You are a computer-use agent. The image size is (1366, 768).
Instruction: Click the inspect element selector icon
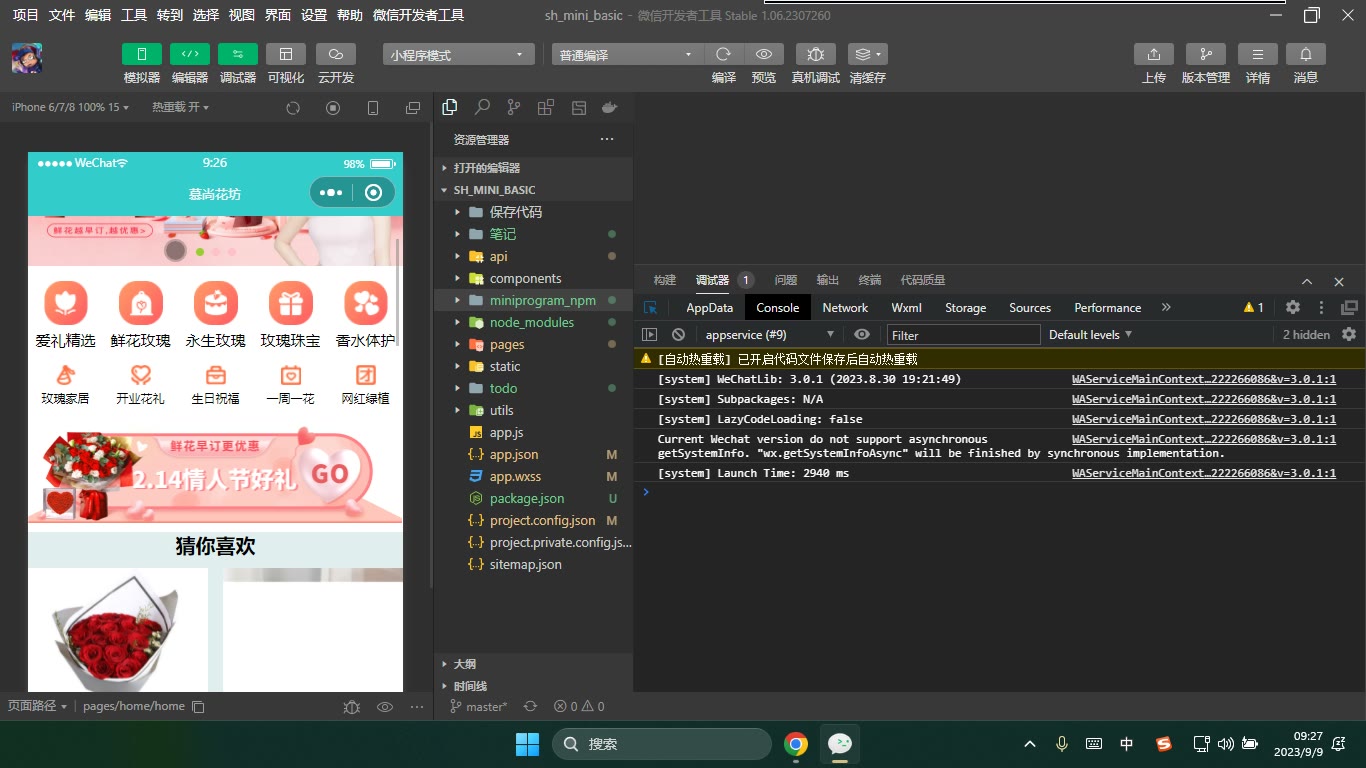pyautogui.click(x=650, y=308)
